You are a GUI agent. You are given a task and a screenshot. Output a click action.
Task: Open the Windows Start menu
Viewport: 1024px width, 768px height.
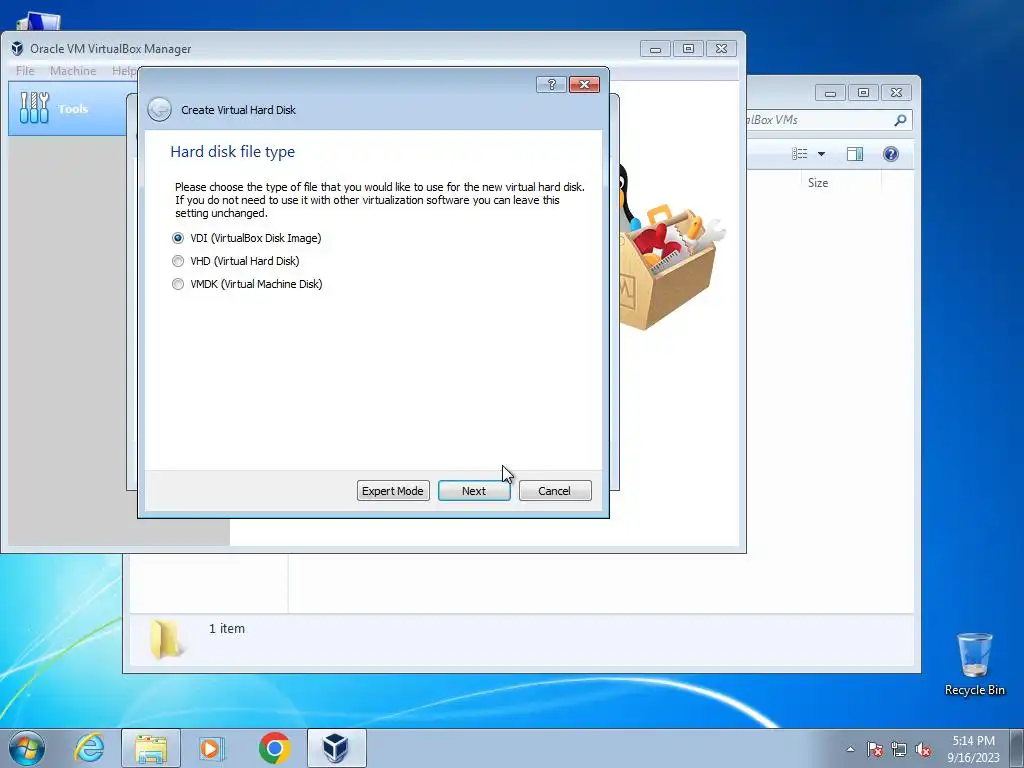point(27,748)
